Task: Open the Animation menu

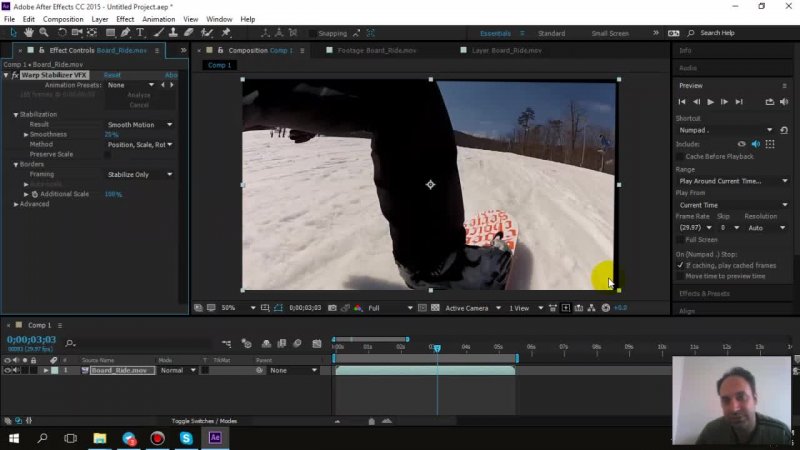Action: 158,19
